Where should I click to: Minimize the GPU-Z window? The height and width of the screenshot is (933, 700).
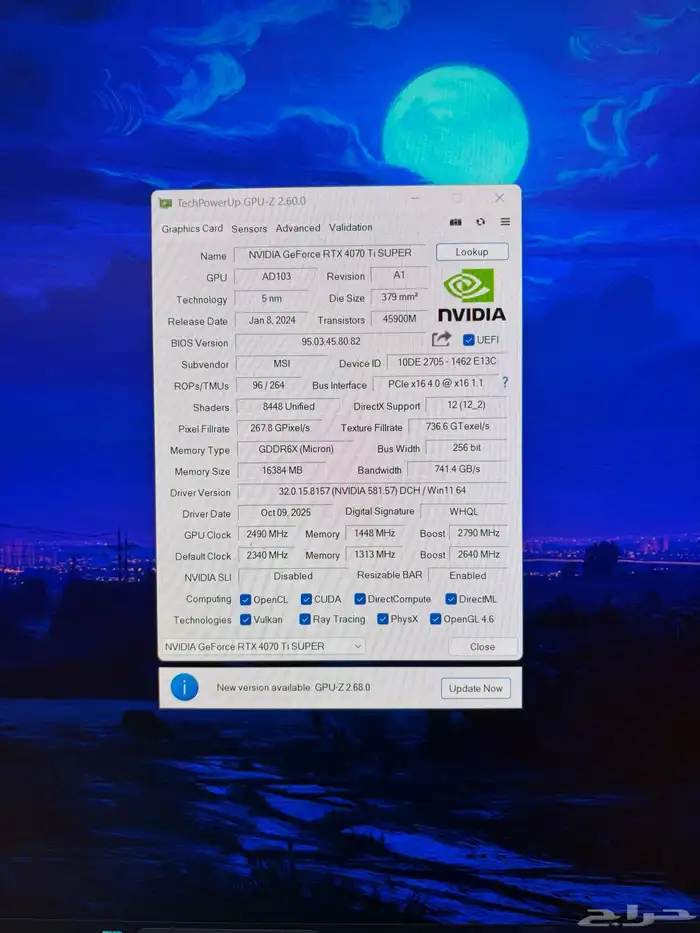415,198
